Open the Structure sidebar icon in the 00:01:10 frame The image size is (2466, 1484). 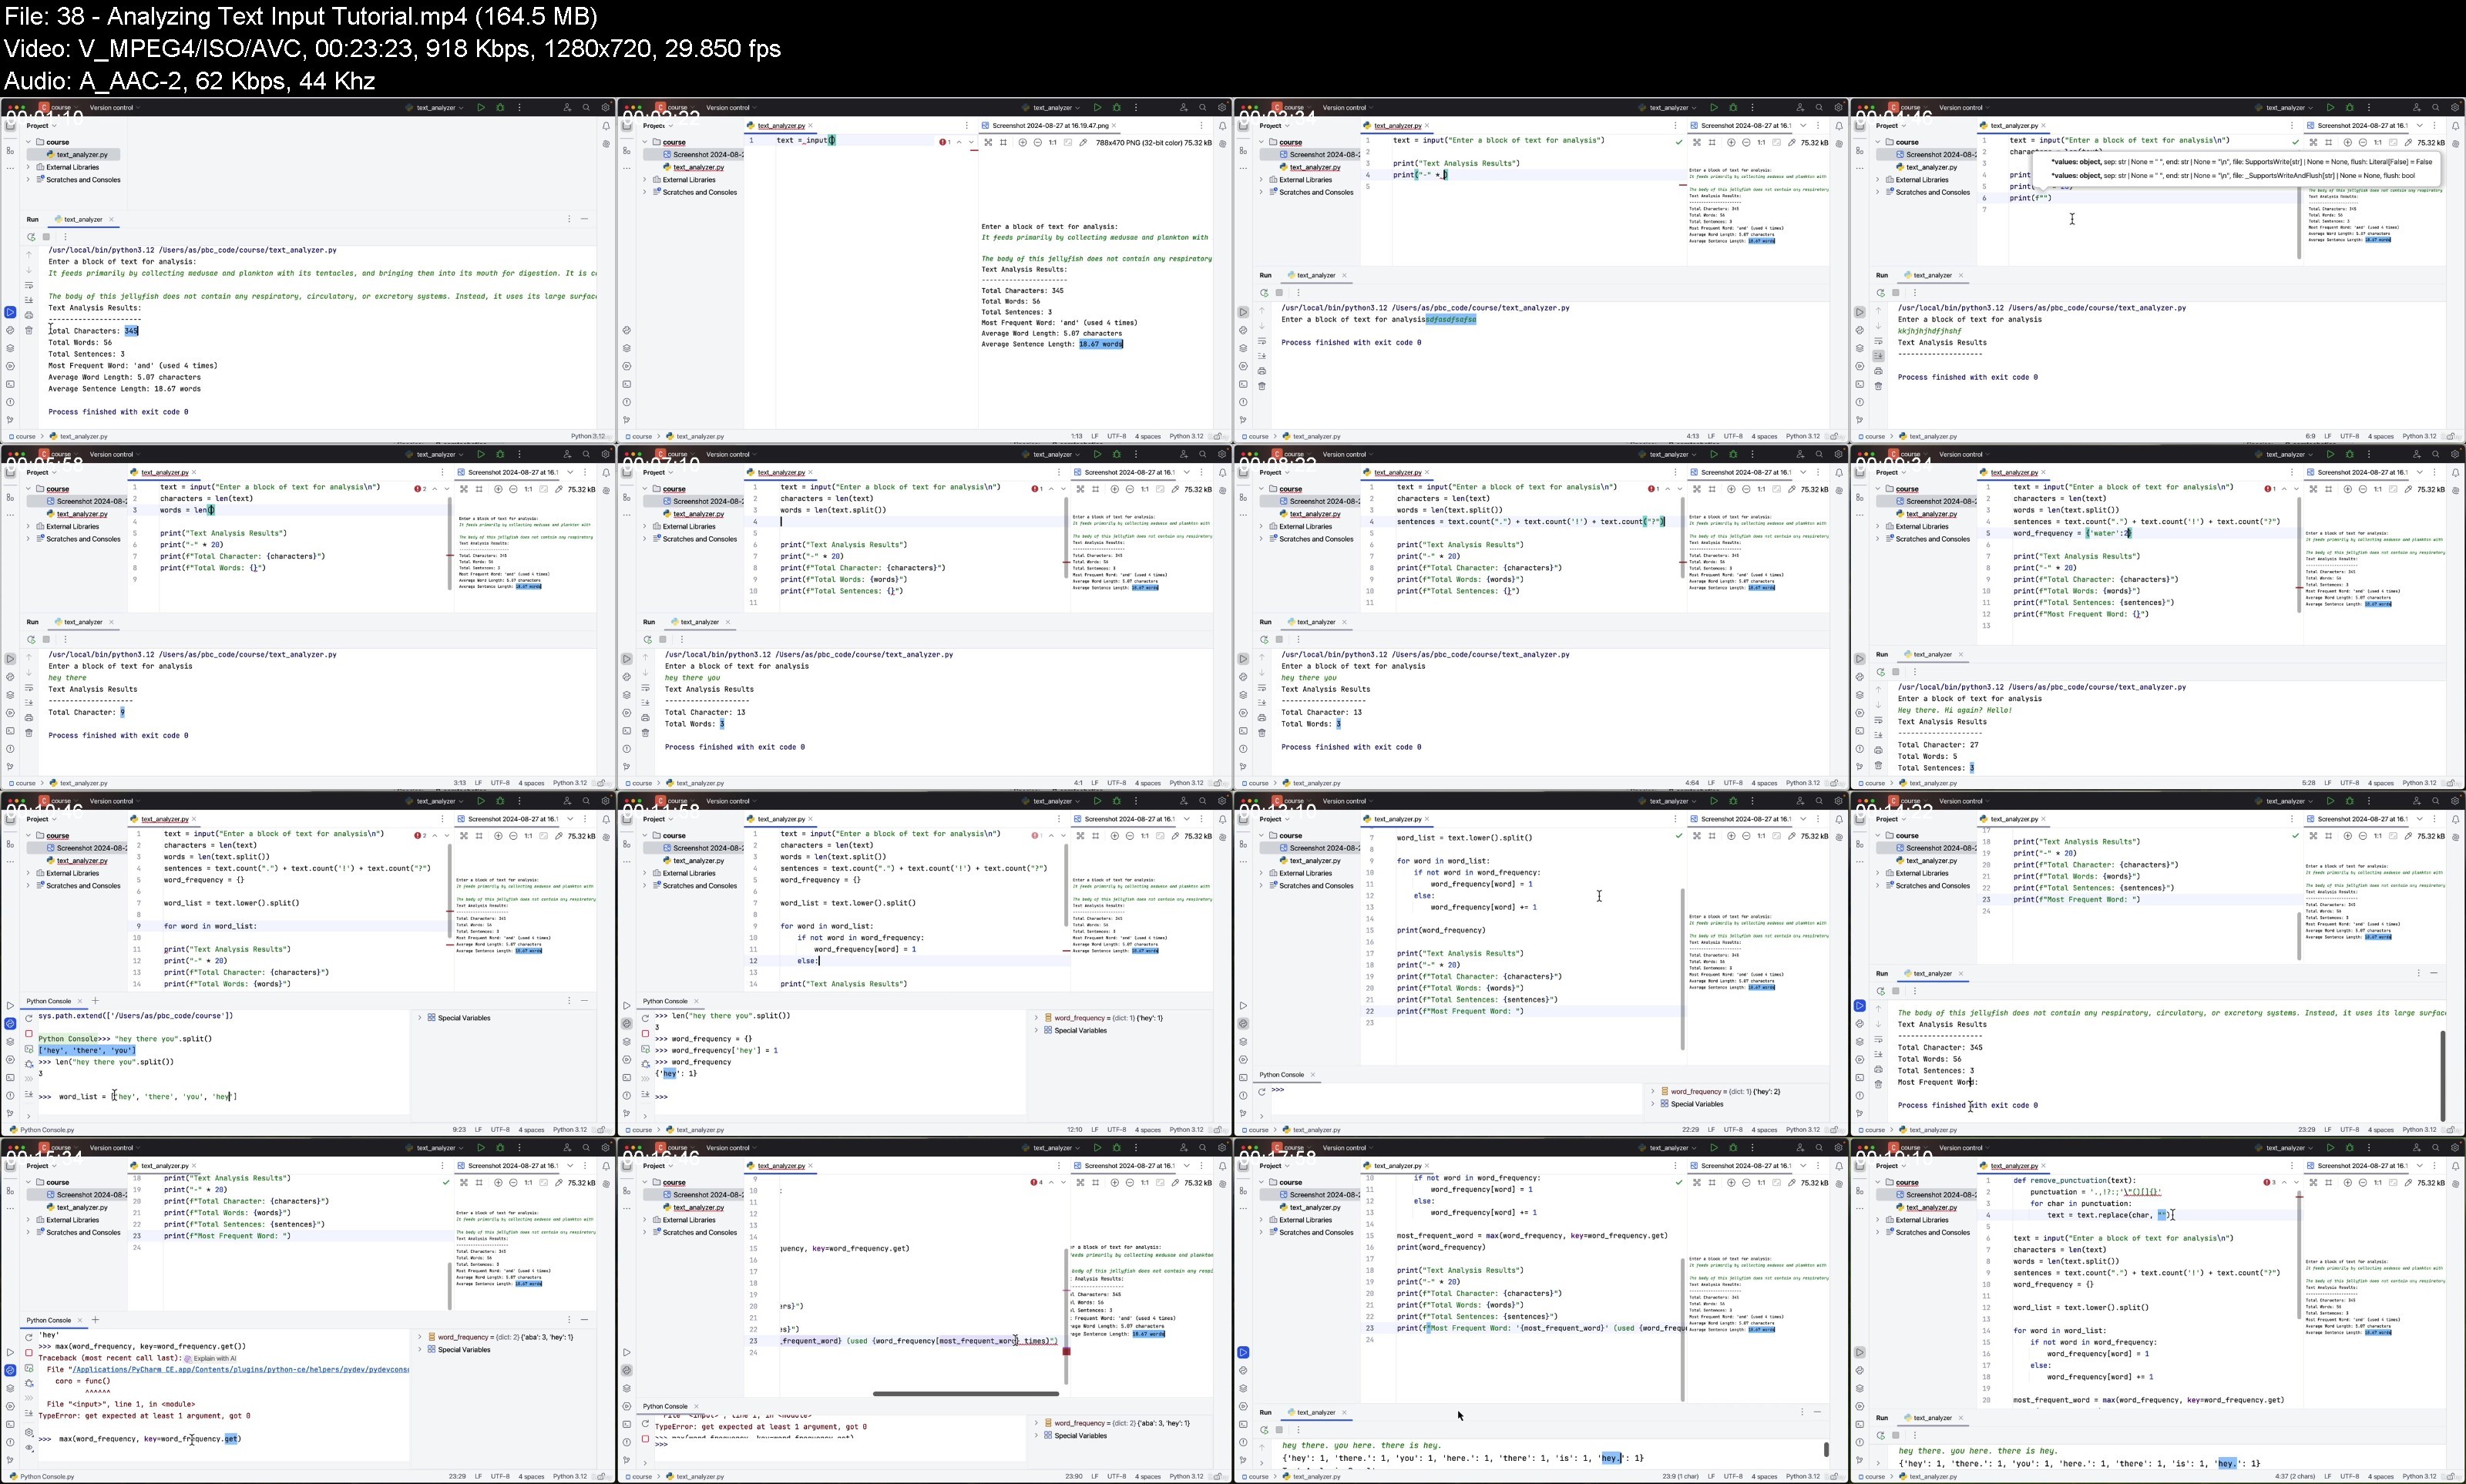click(x=10, y=150)
